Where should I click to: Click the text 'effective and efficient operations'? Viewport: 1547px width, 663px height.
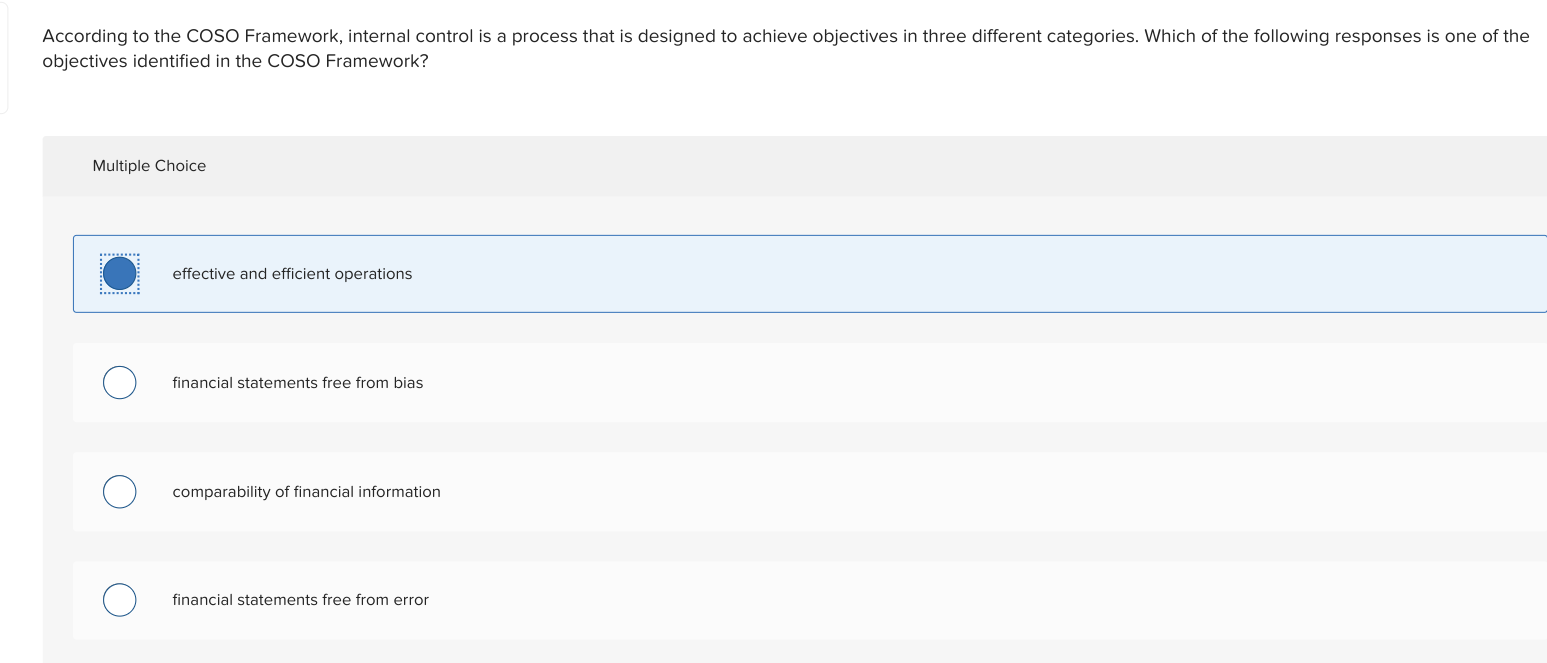coord(292,273)
